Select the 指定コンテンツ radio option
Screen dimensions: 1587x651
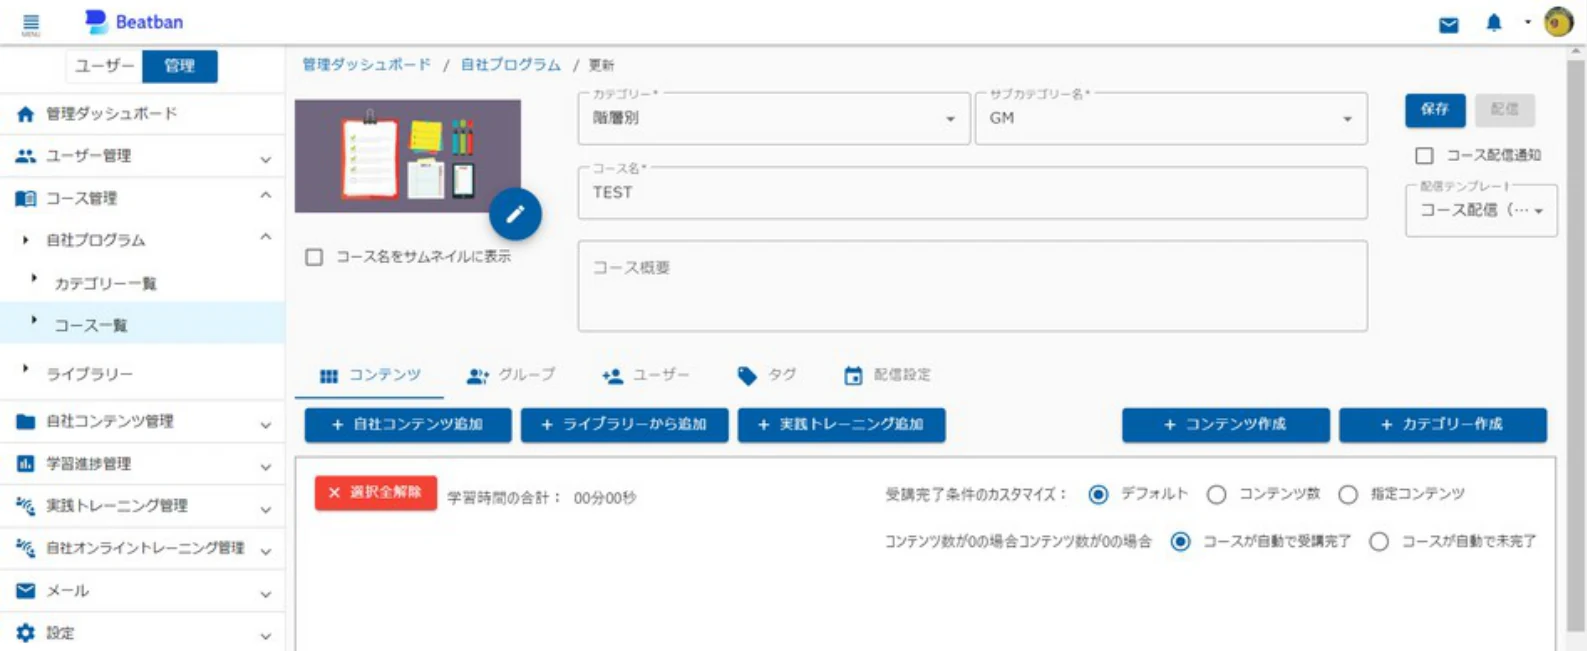click(x=1348, y=494)
